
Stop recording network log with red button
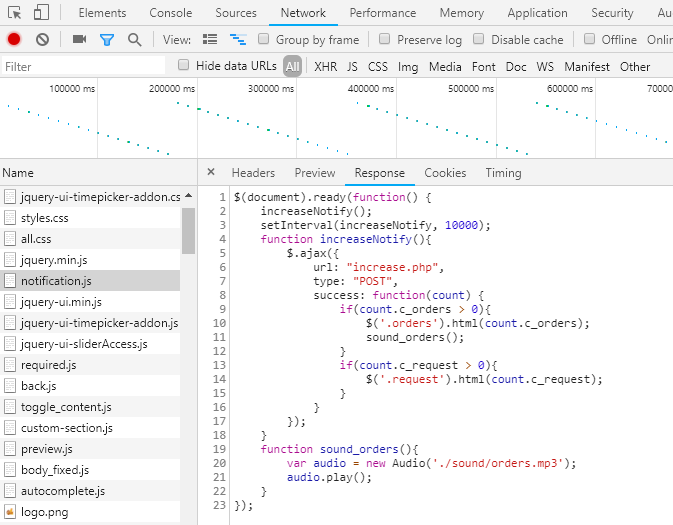[x=14, y=39]
